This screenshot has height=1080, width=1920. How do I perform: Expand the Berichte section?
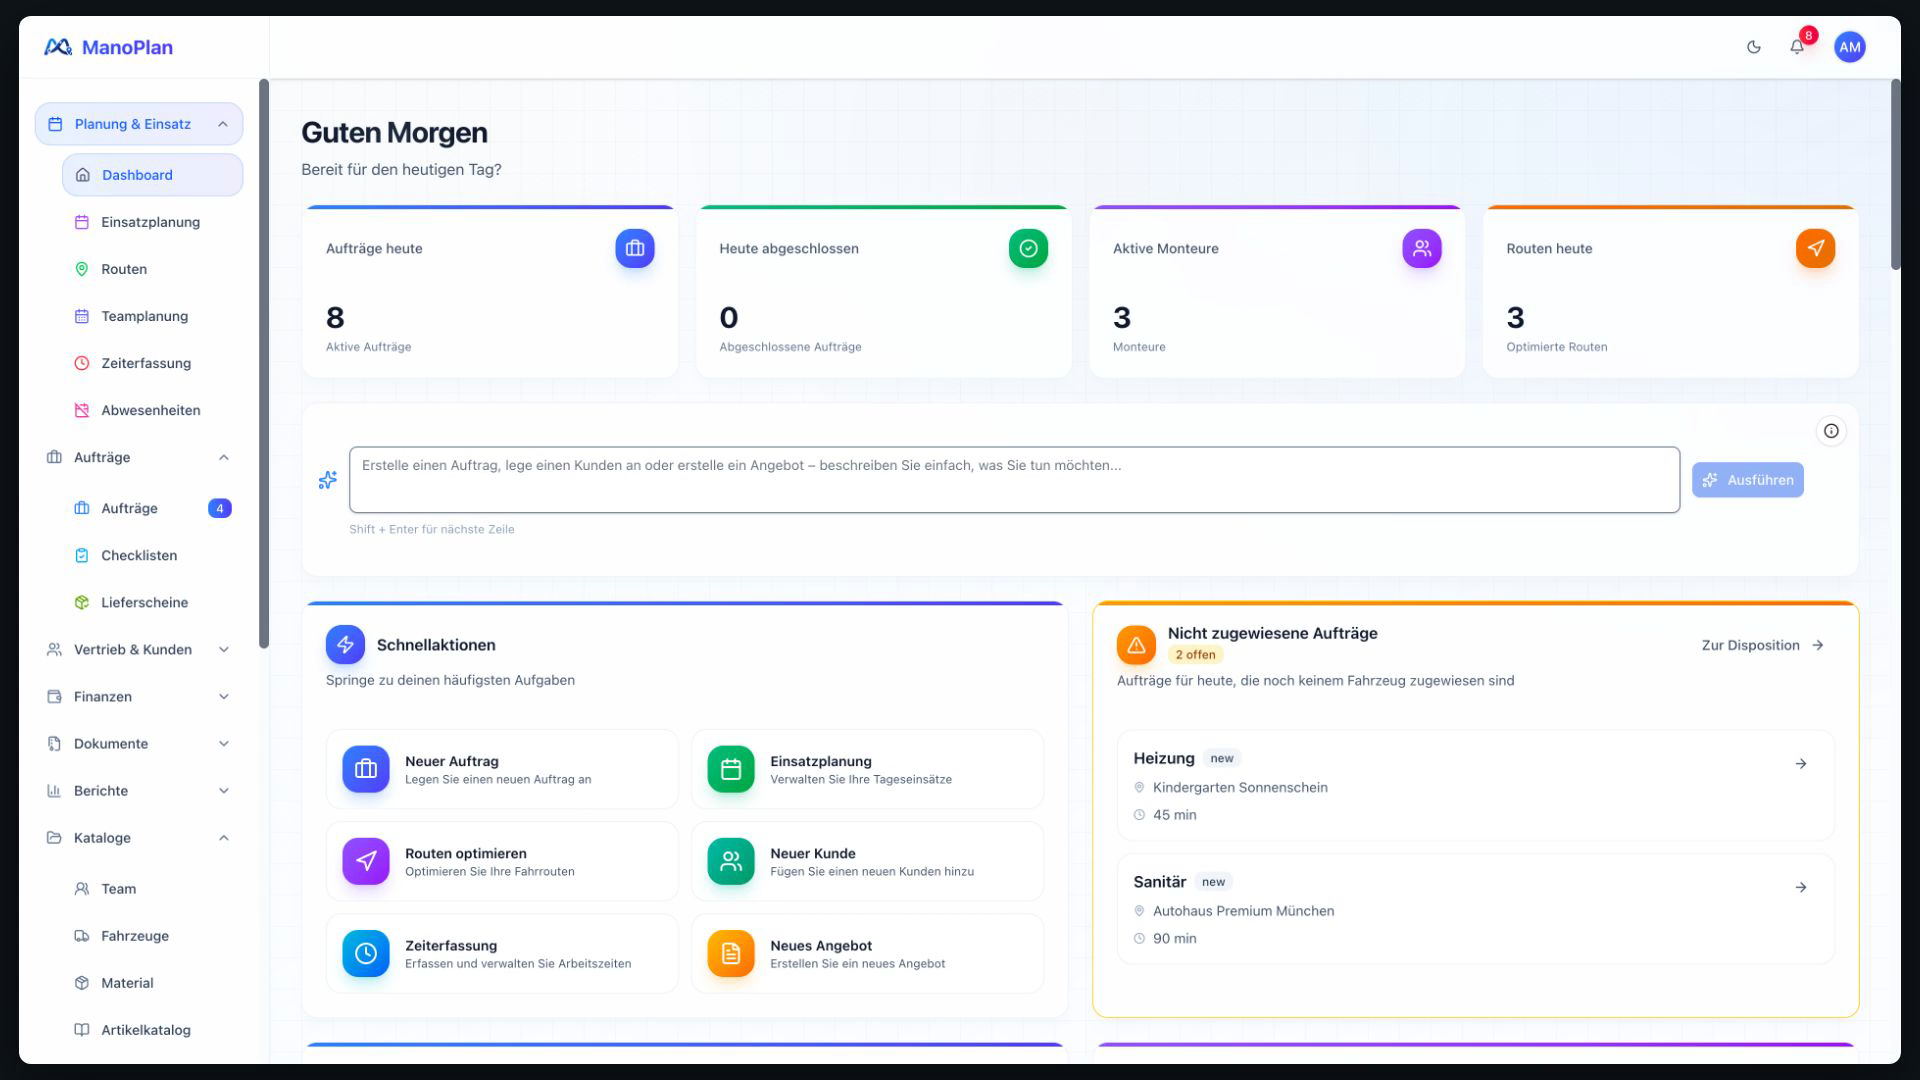click(x=139, y=790)
